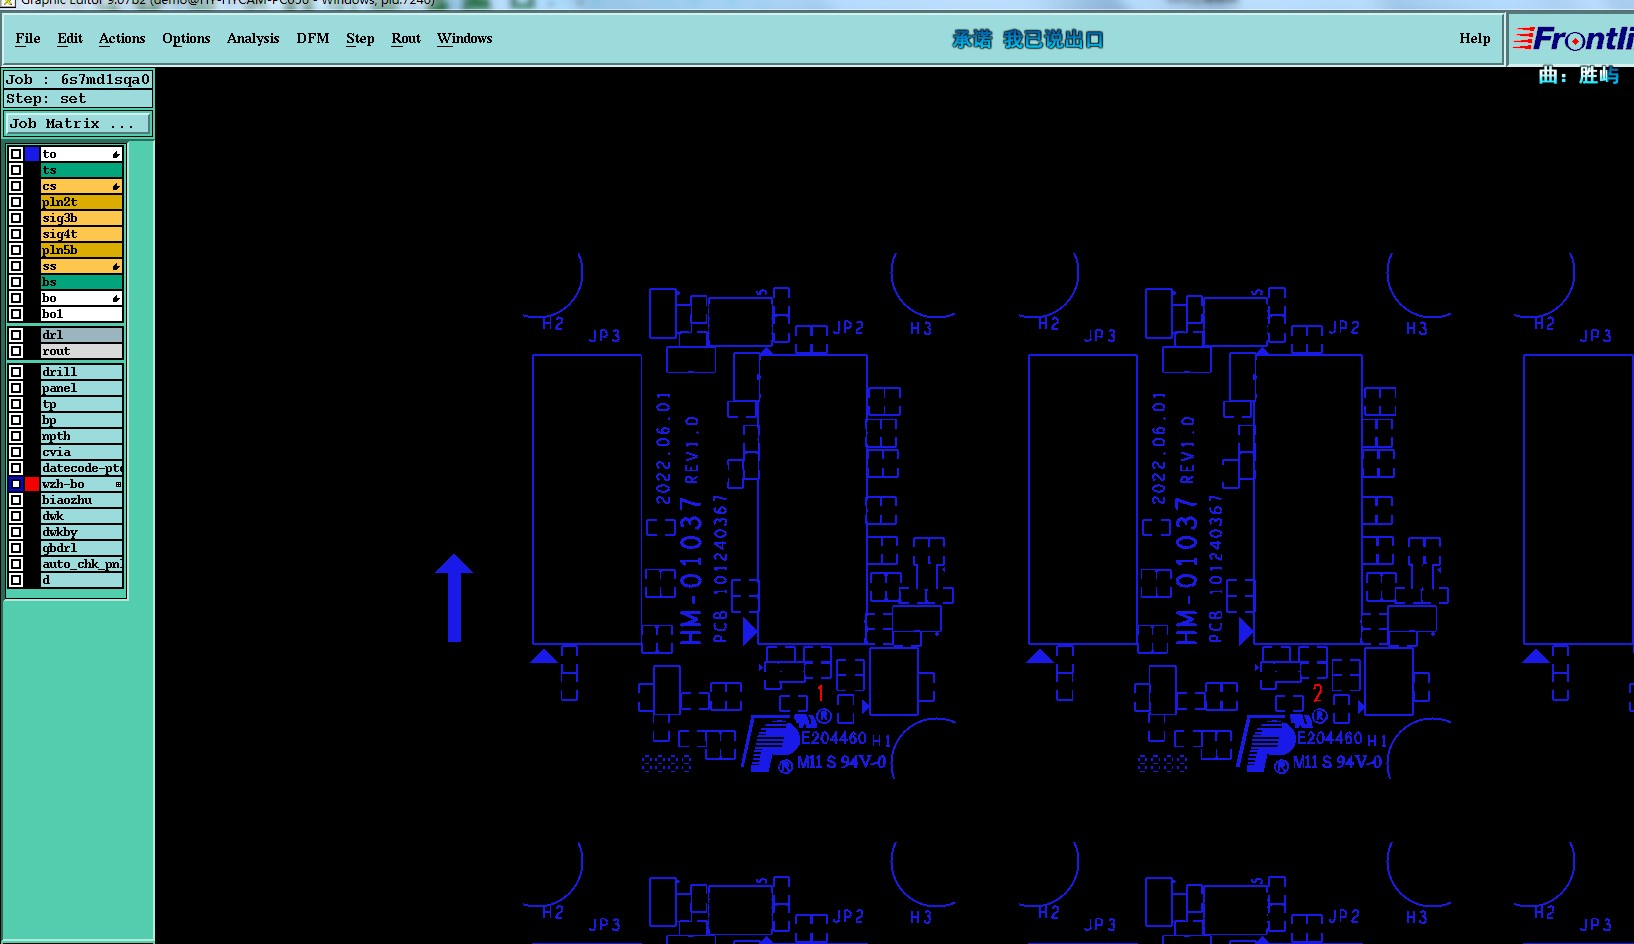
Task: Click the blue color swatch of layer to
Action: pyautogui.click(x=32, y=154)
